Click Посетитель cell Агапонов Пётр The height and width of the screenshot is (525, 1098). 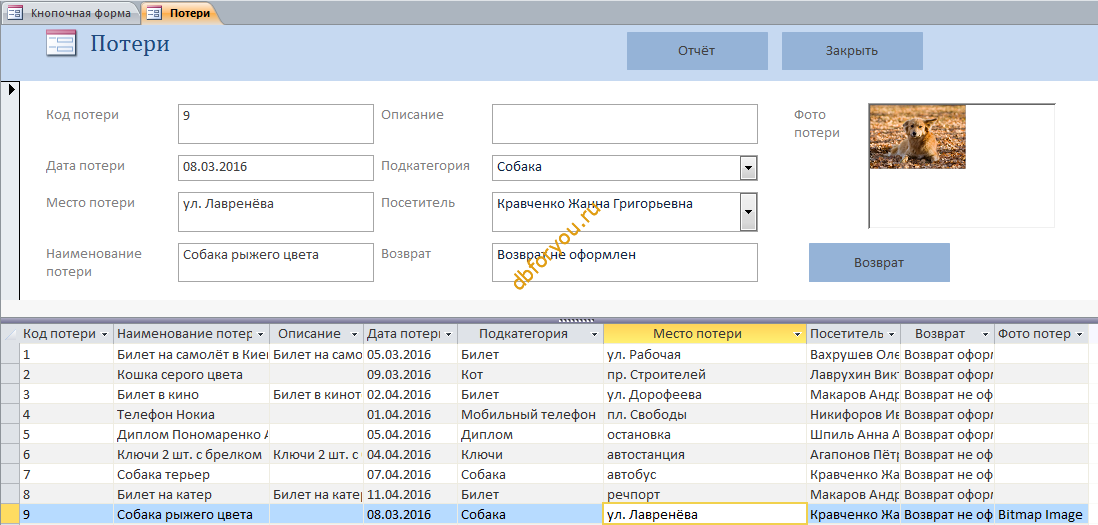click(x=854, y=454)
